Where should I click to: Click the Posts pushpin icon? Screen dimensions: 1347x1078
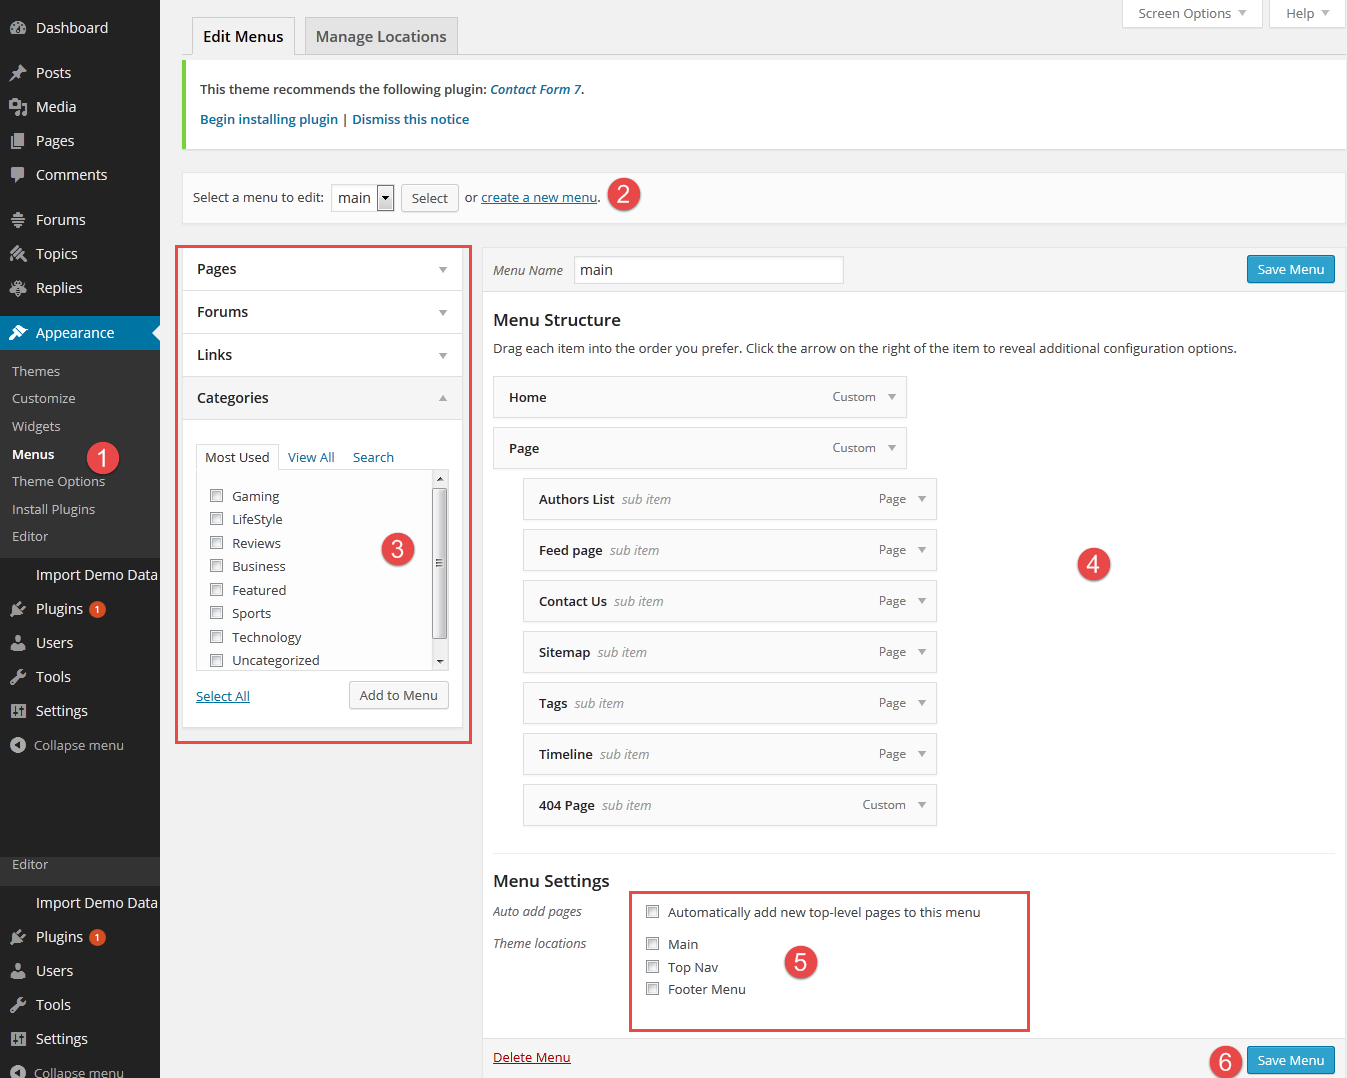click(x=18, y=73)
